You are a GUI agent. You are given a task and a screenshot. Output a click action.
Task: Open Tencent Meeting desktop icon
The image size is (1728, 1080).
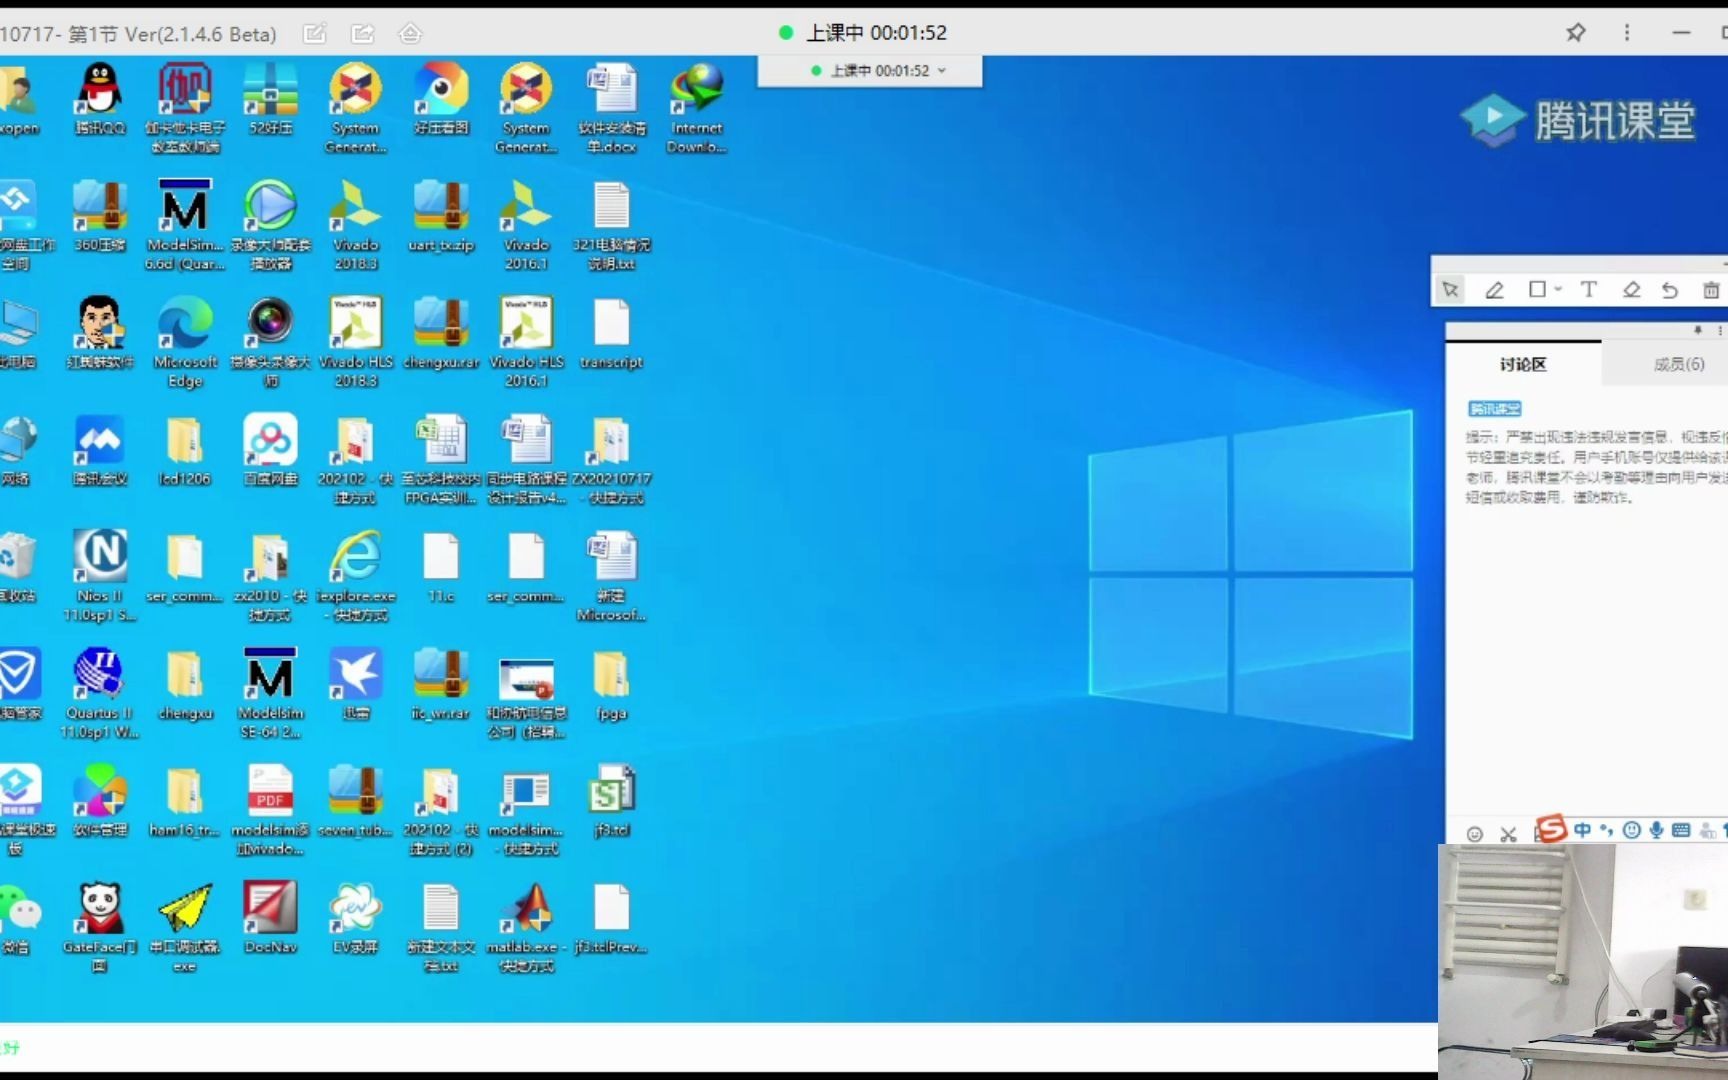click(x=100, y=450)
